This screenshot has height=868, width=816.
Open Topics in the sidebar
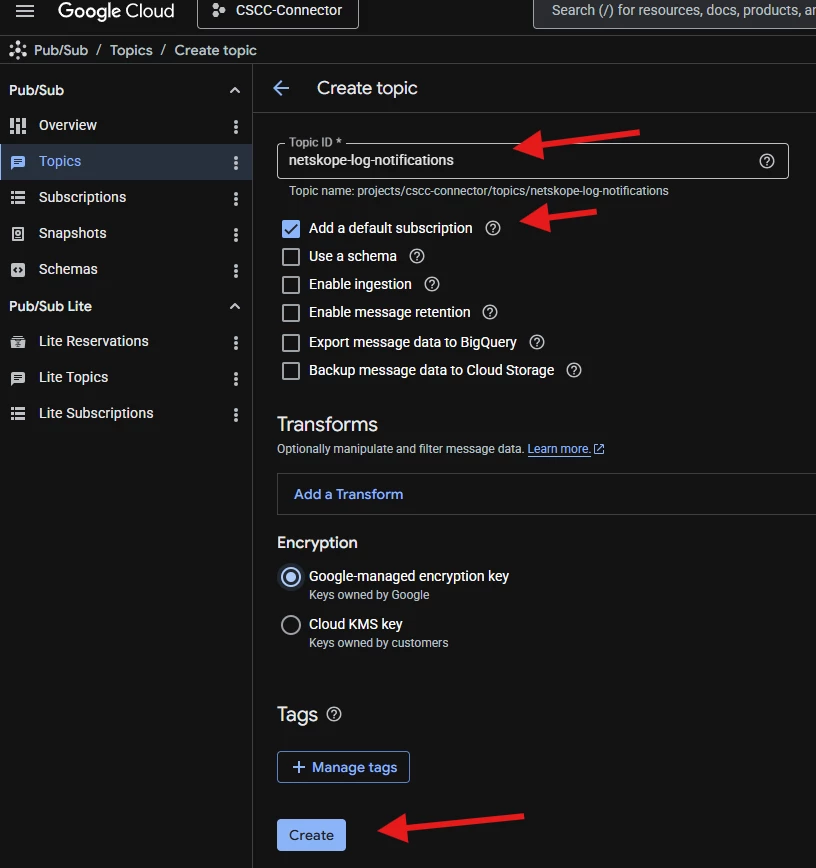point(60,162)
